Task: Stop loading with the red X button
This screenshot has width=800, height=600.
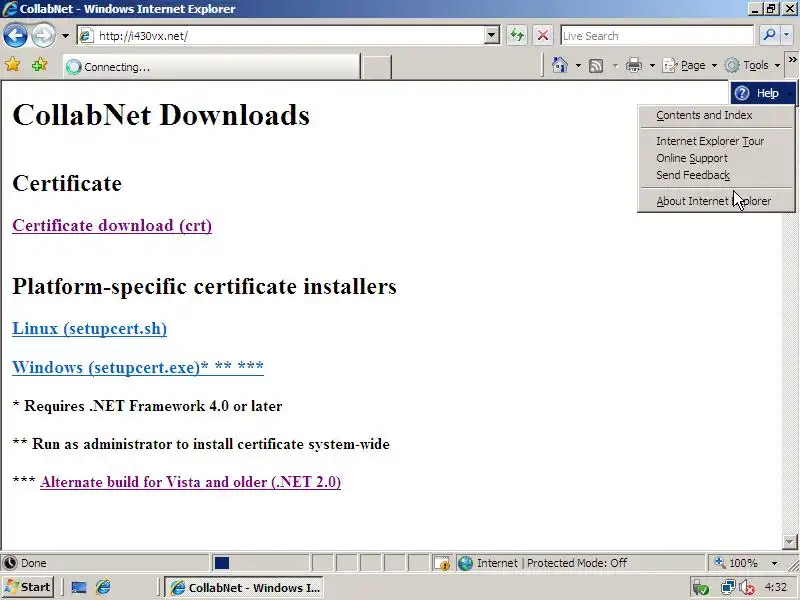Action: click(543, 36)
